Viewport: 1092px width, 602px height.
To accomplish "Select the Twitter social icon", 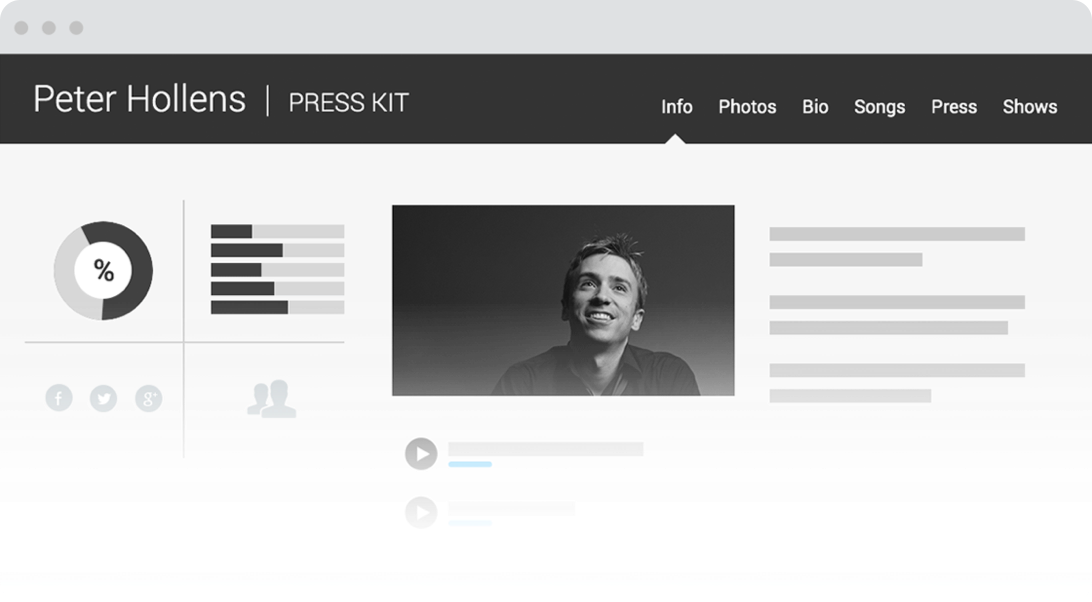I will tap(103, 398).
